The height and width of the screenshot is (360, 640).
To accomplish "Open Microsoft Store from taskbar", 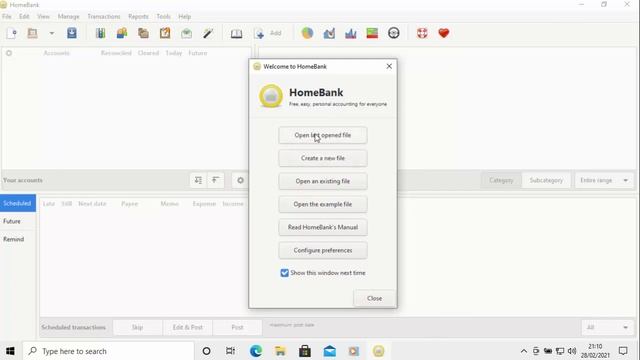I will click(305, 351).
